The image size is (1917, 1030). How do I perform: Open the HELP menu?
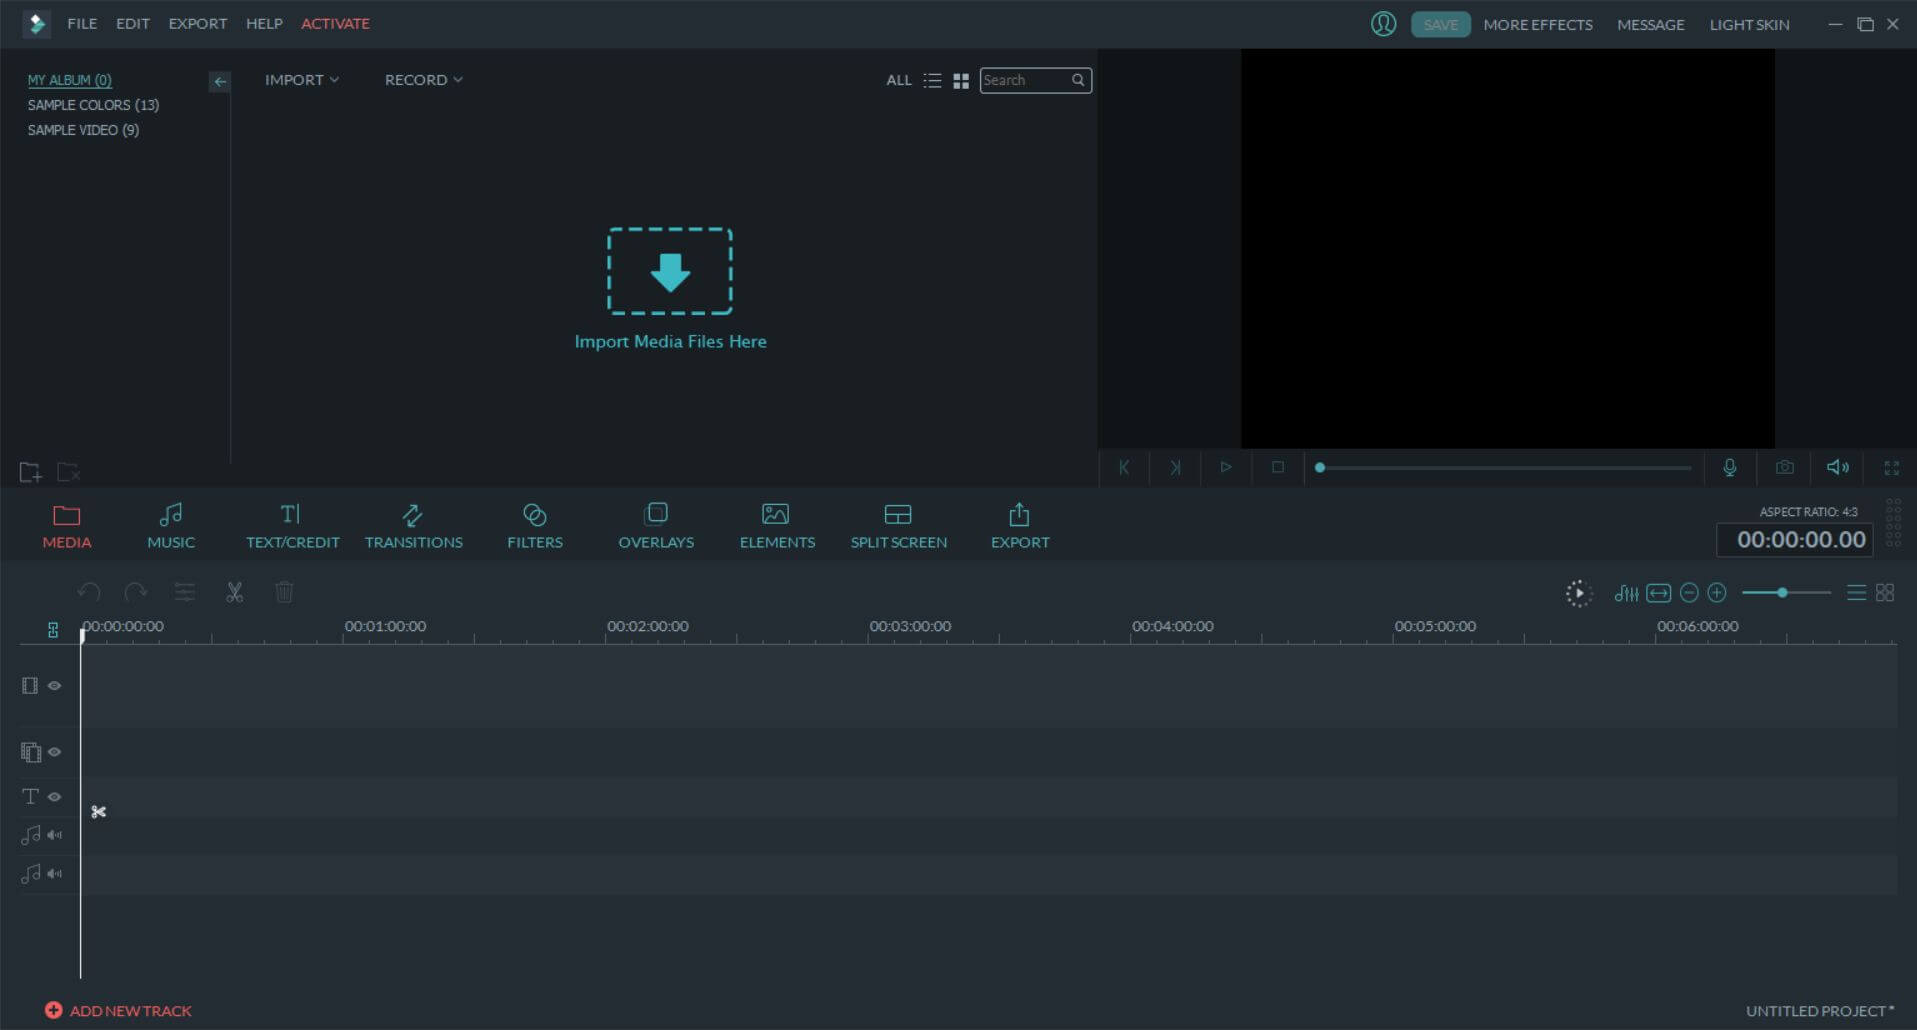[x=264, y=23]
